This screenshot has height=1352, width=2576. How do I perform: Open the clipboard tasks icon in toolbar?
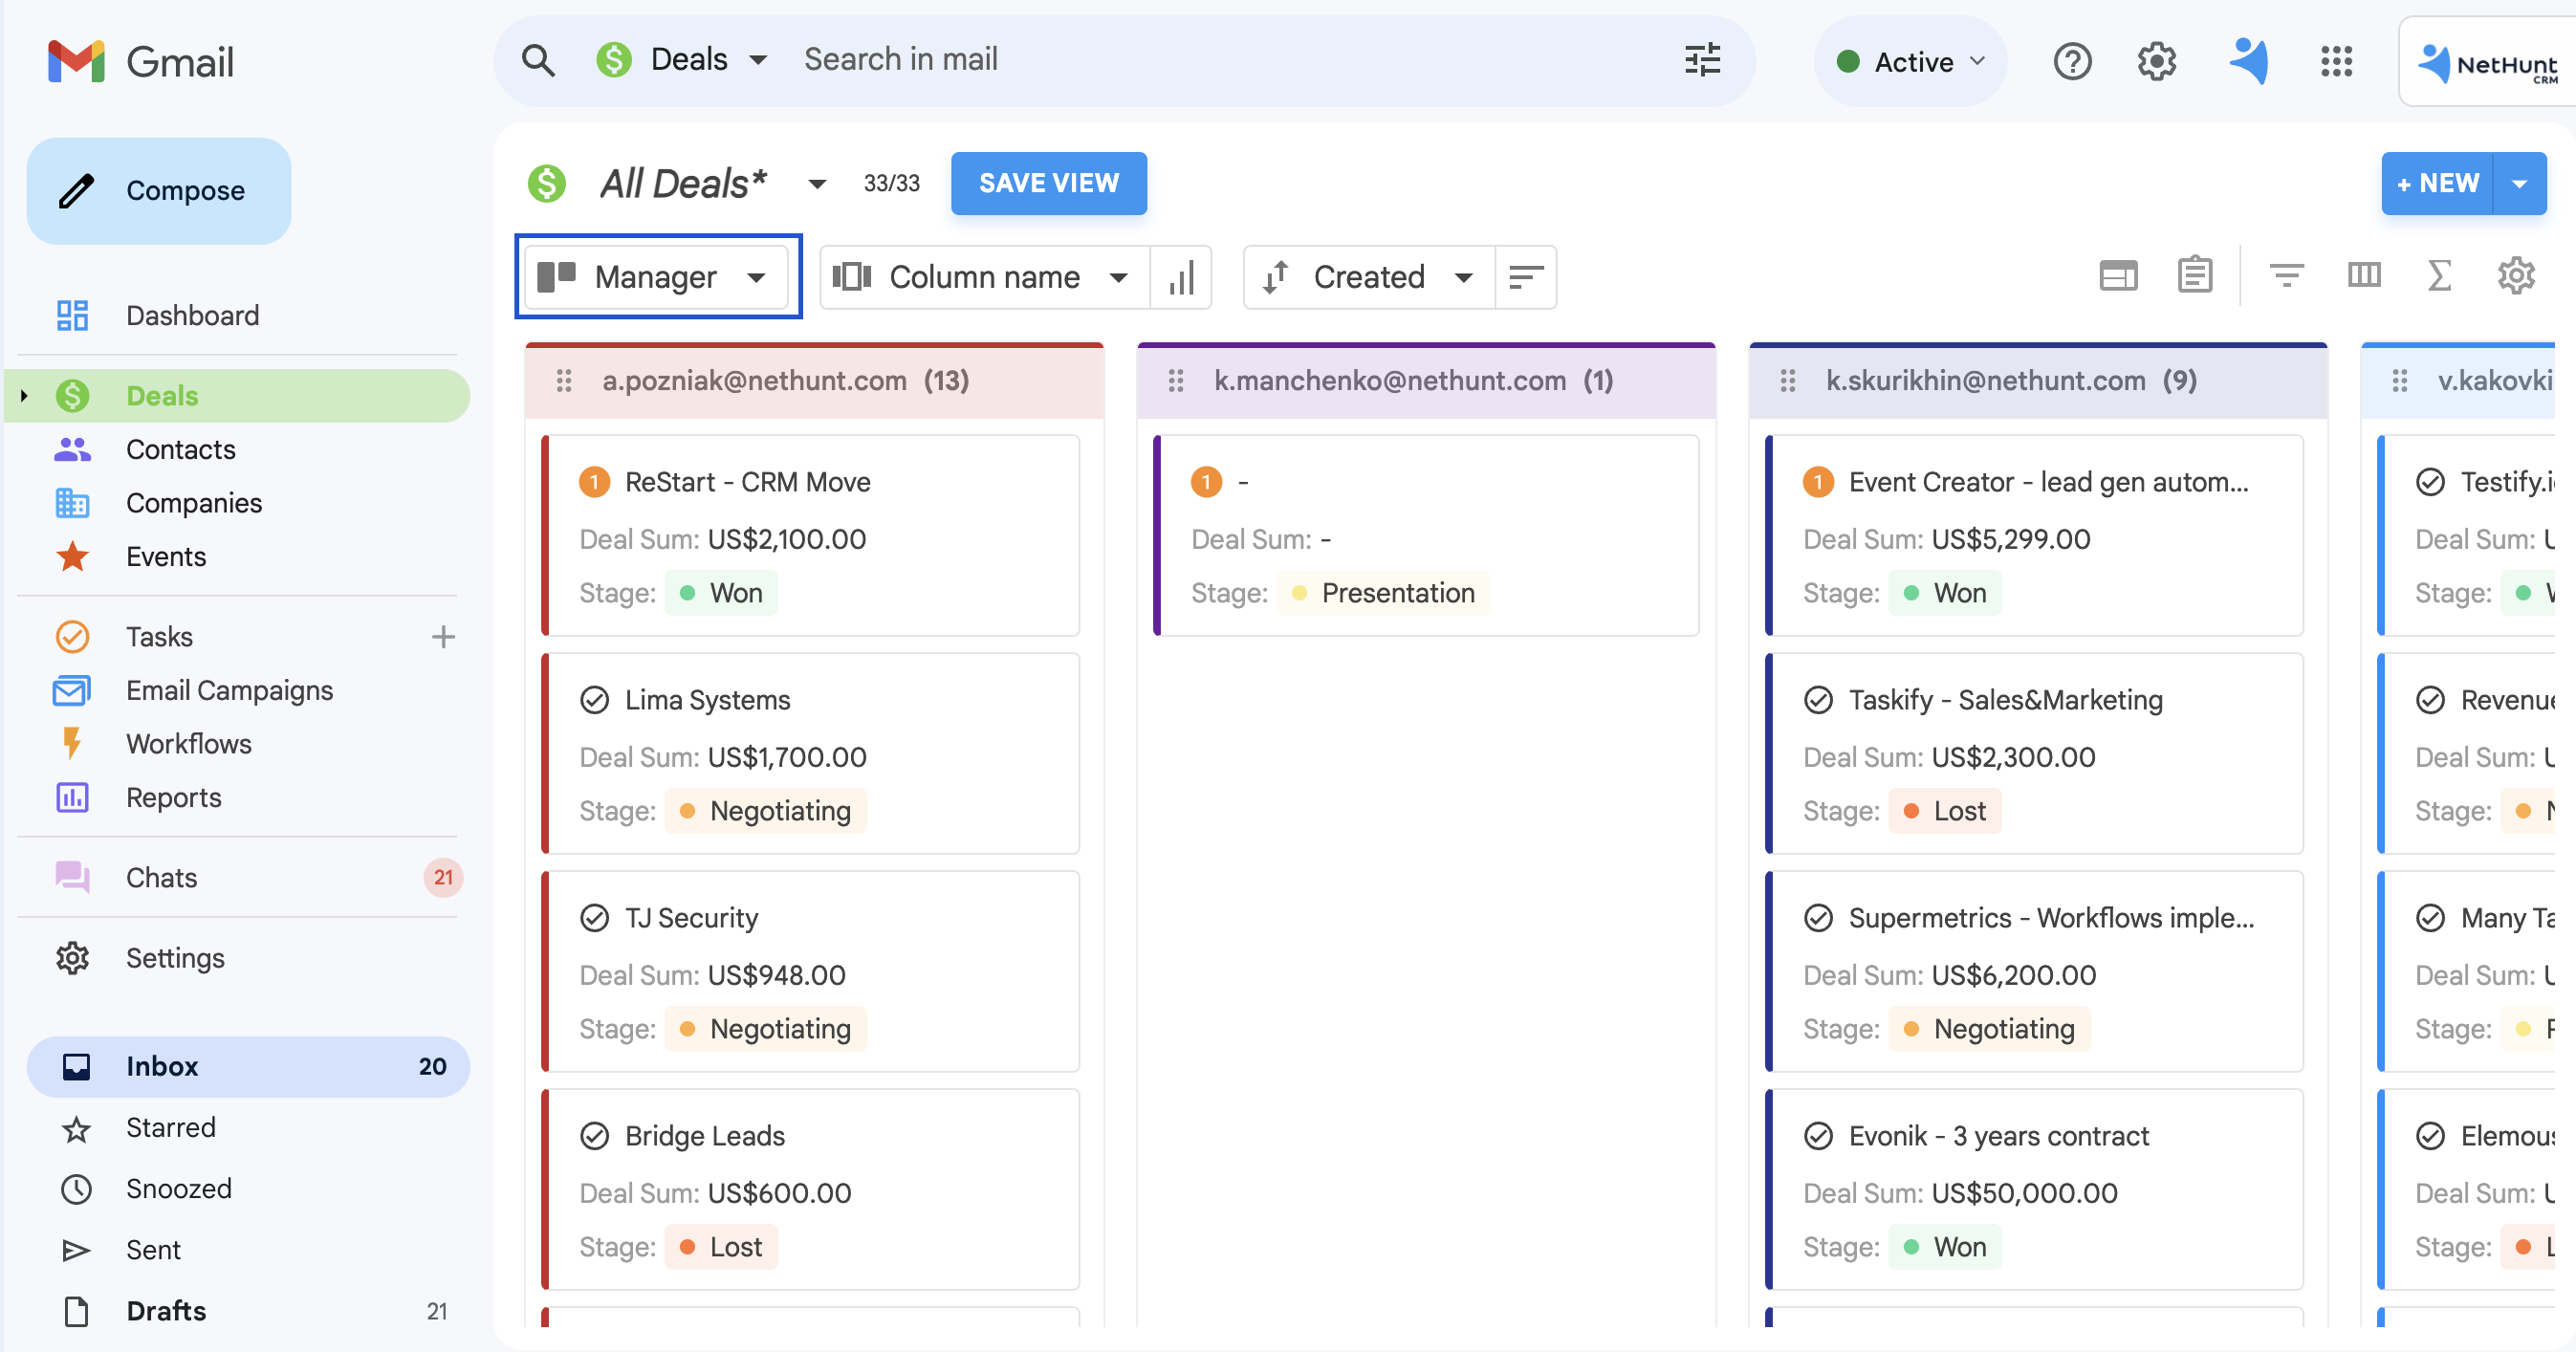[x=2195, y=275]
